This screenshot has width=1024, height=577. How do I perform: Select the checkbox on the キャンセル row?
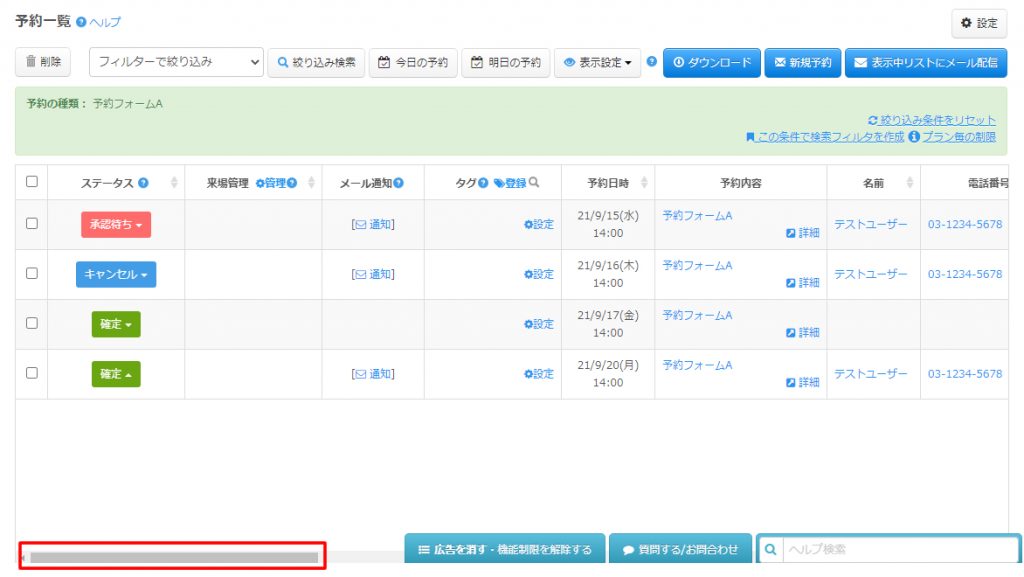(x=32, y=274)
